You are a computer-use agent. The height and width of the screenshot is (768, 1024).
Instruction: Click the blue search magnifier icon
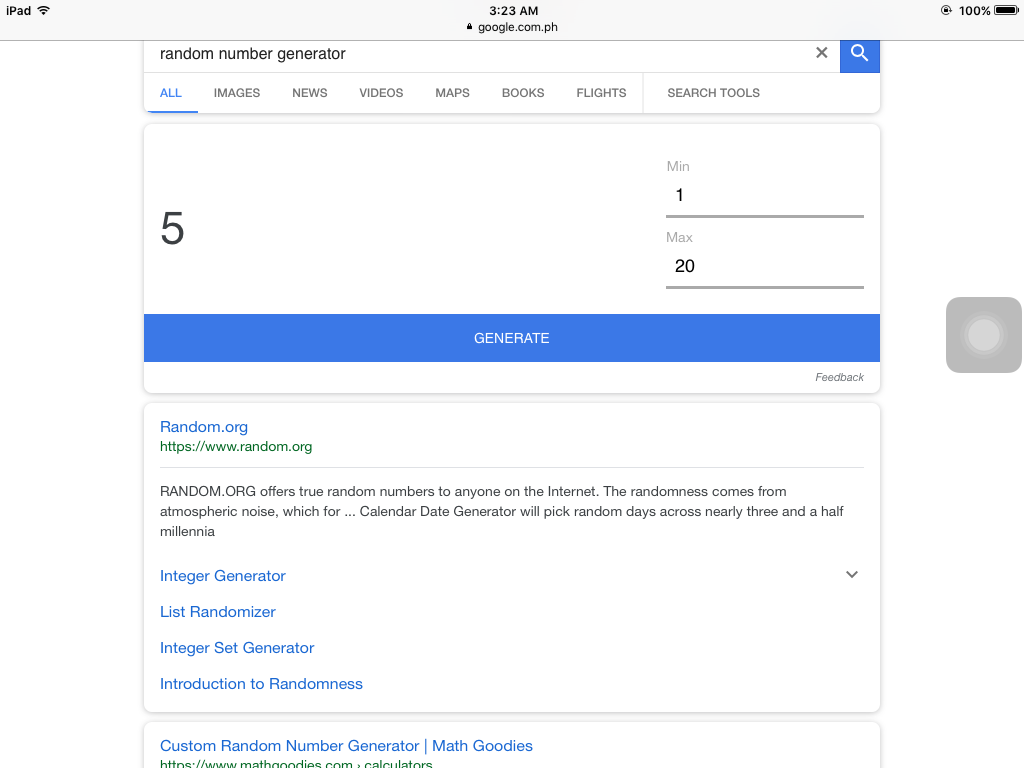[859, 55]
